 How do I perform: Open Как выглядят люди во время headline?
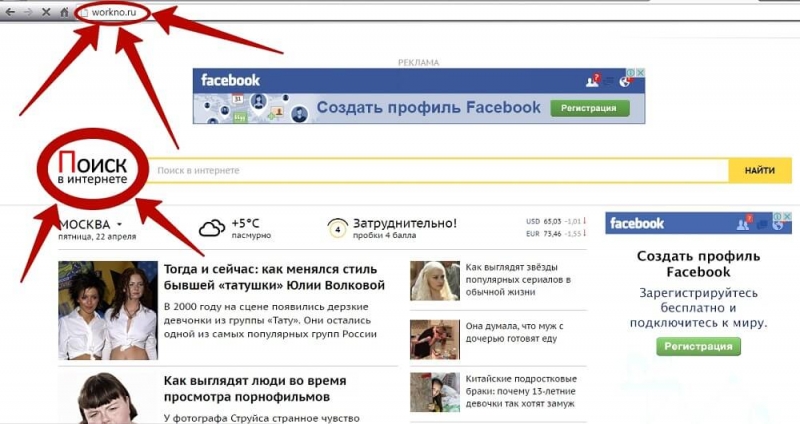(x=255, y=389)
